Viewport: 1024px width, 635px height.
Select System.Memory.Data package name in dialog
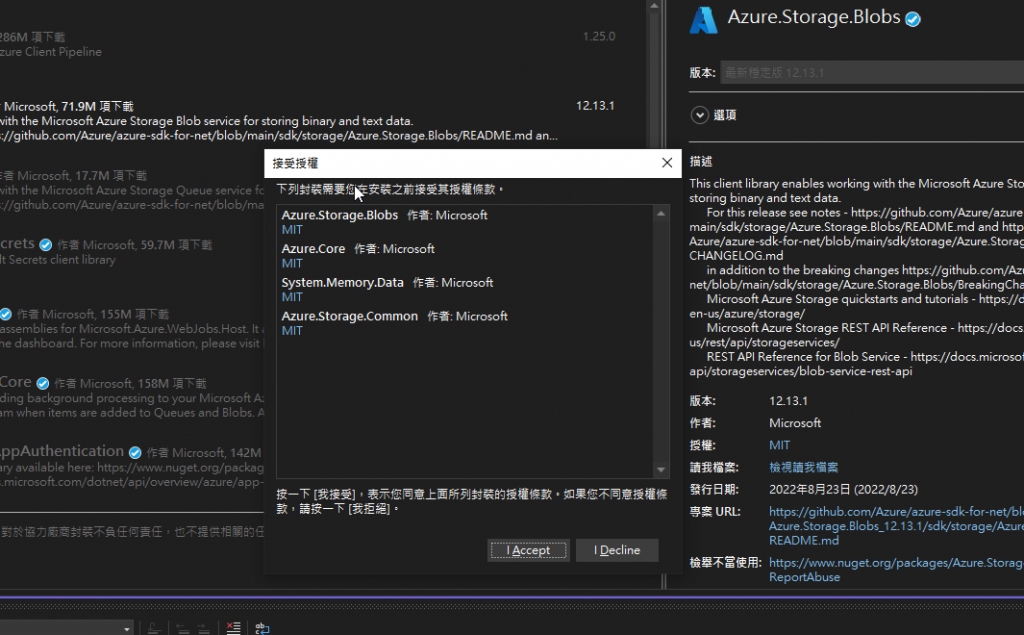342,282
